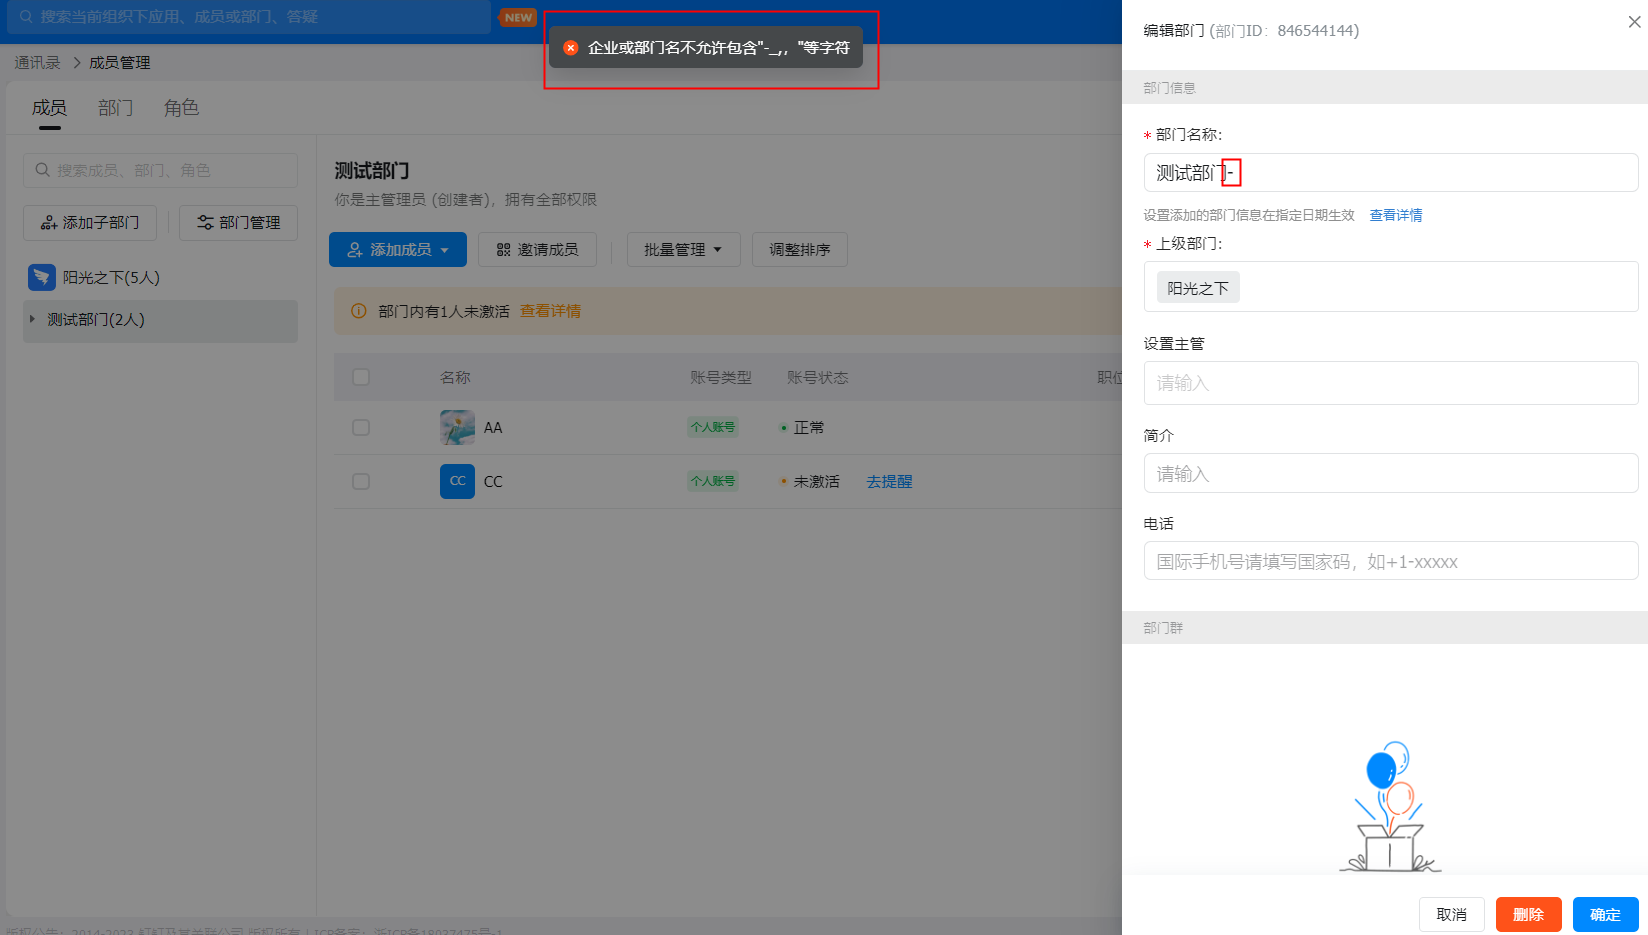
Task: Close the edit department panel
Action: (x=1634, y=22)
